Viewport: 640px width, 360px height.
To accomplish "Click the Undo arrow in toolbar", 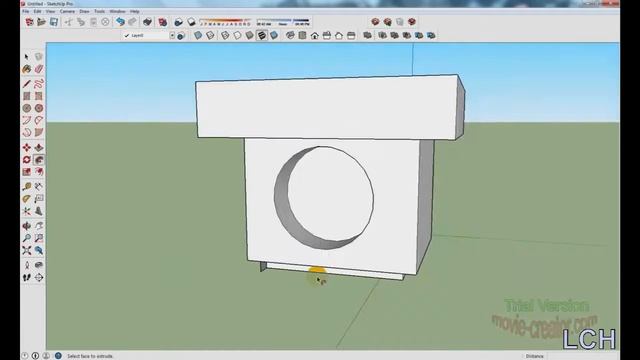I will point(120,22).
